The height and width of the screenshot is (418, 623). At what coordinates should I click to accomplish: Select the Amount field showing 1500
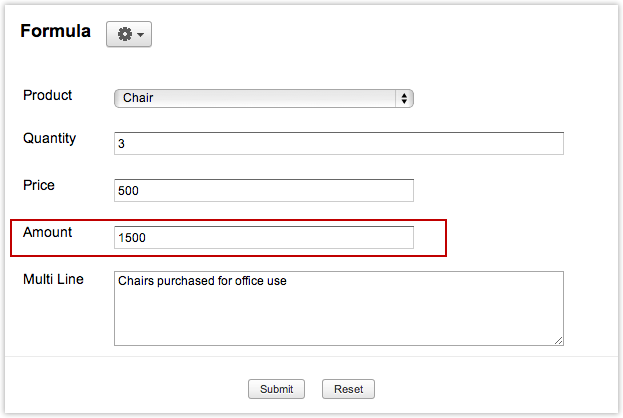263,237
